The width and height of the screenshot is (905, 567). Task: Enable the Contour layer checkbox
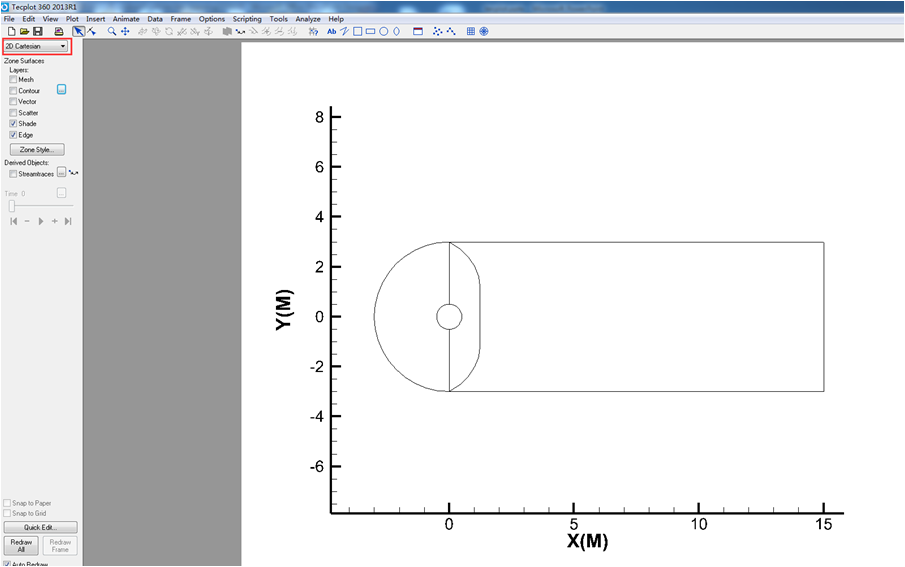click(x=13, y=91)
